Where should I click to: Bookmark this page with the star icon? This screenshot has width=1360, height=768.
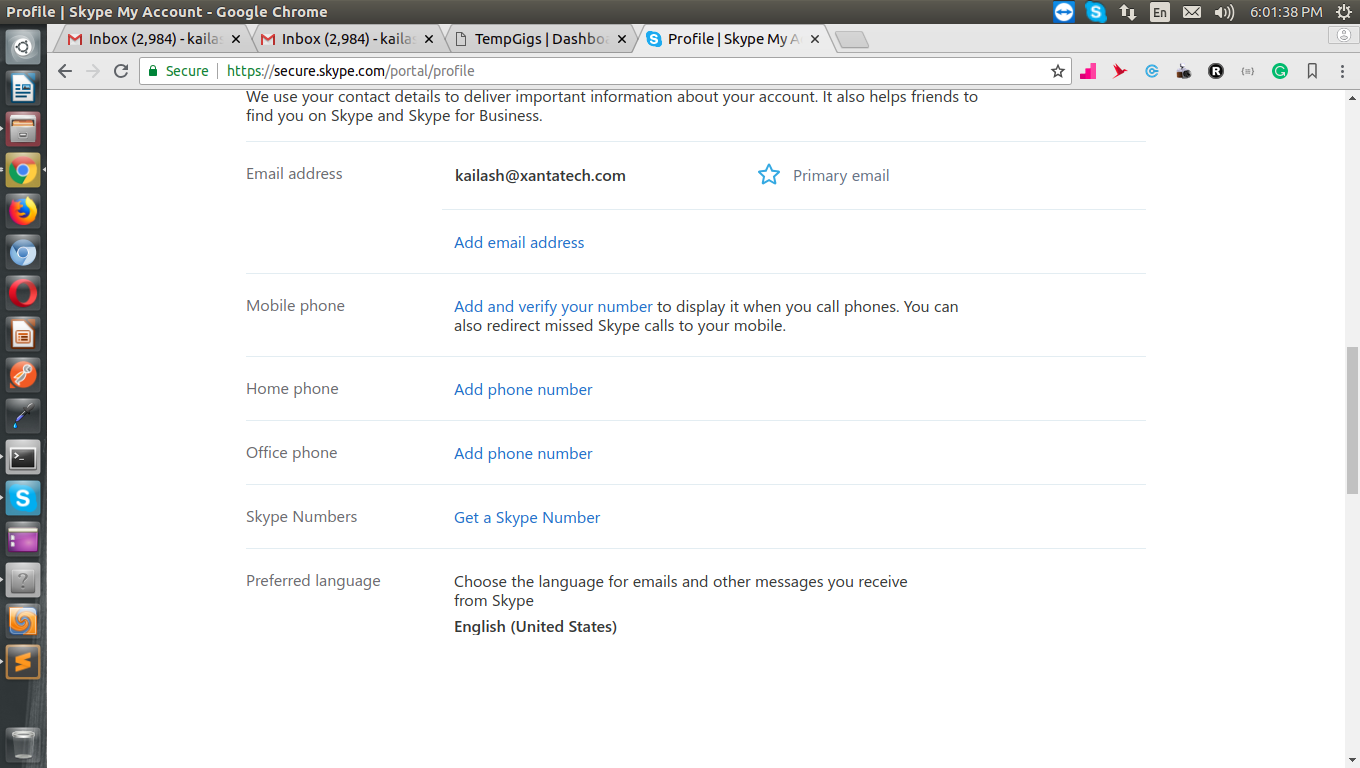point(1058,71)
